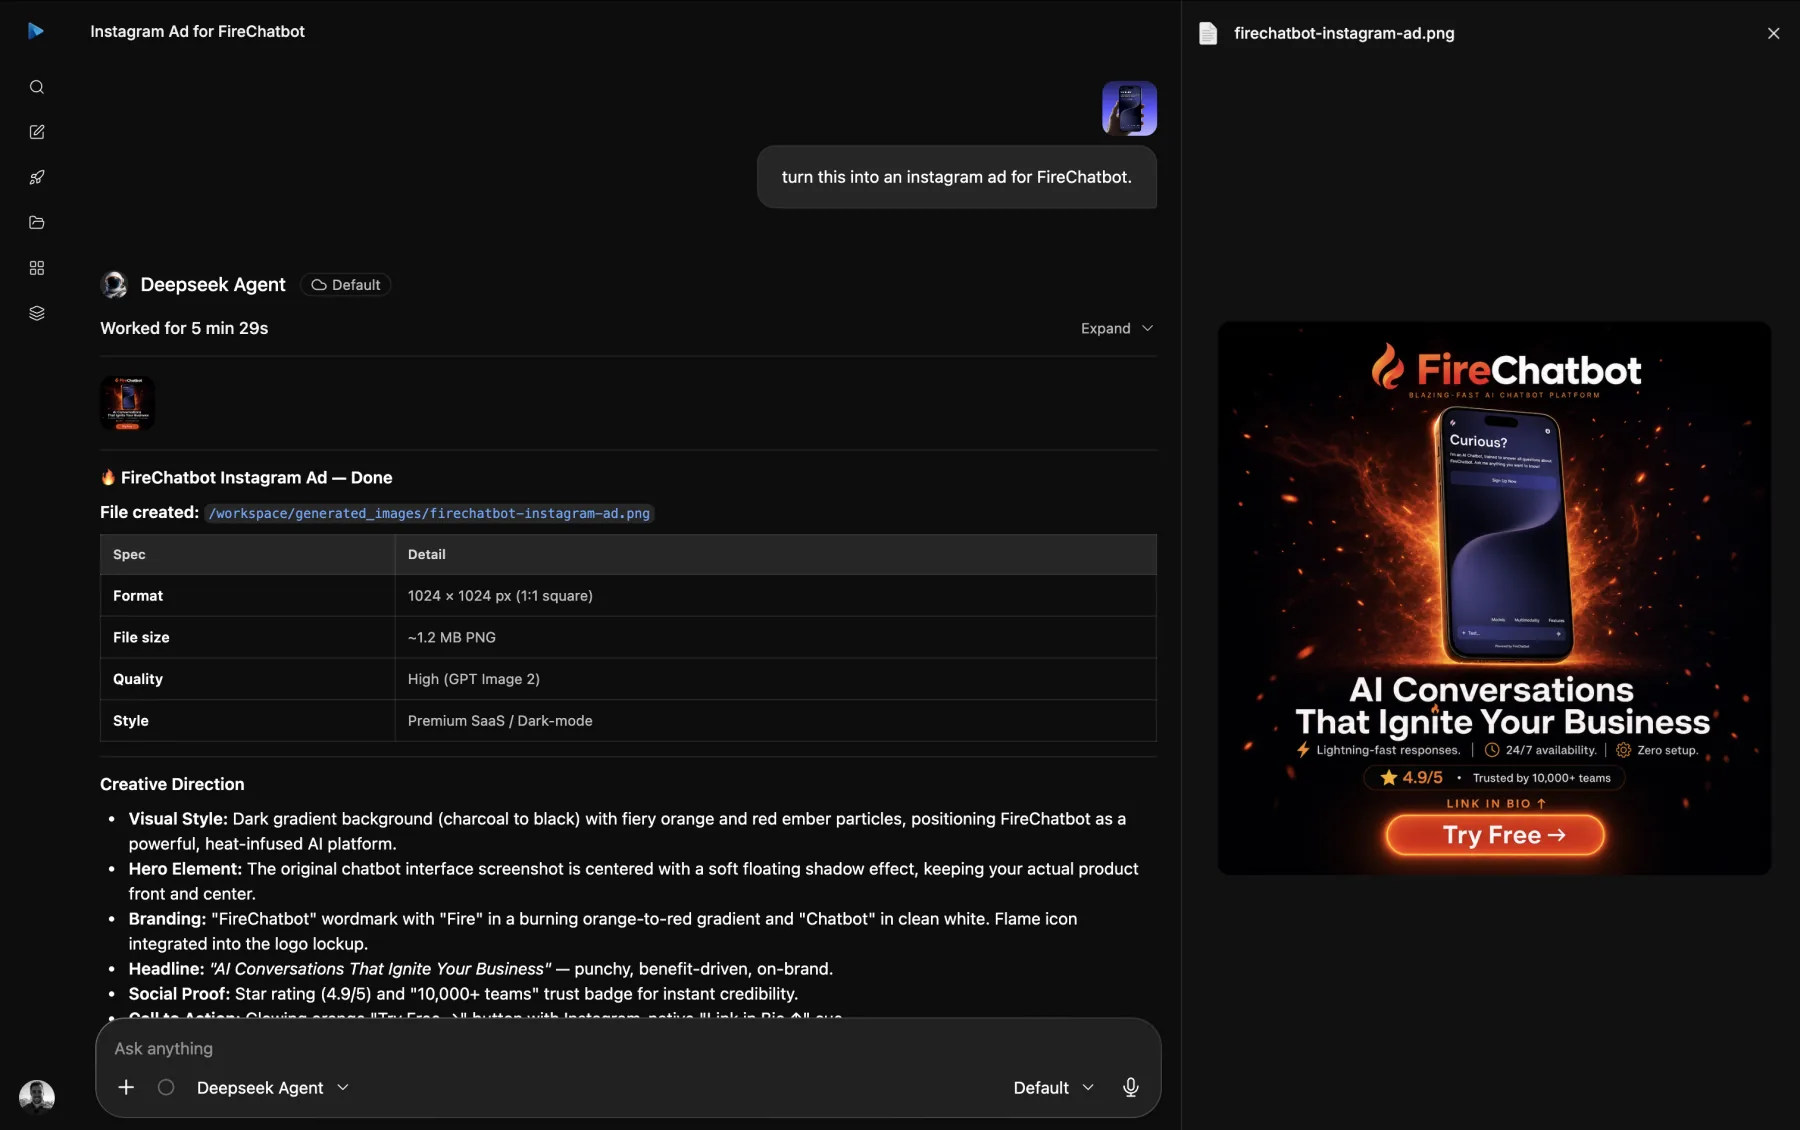
Task: Click the Social Proof bullet text
Action: tap(463, 993)
